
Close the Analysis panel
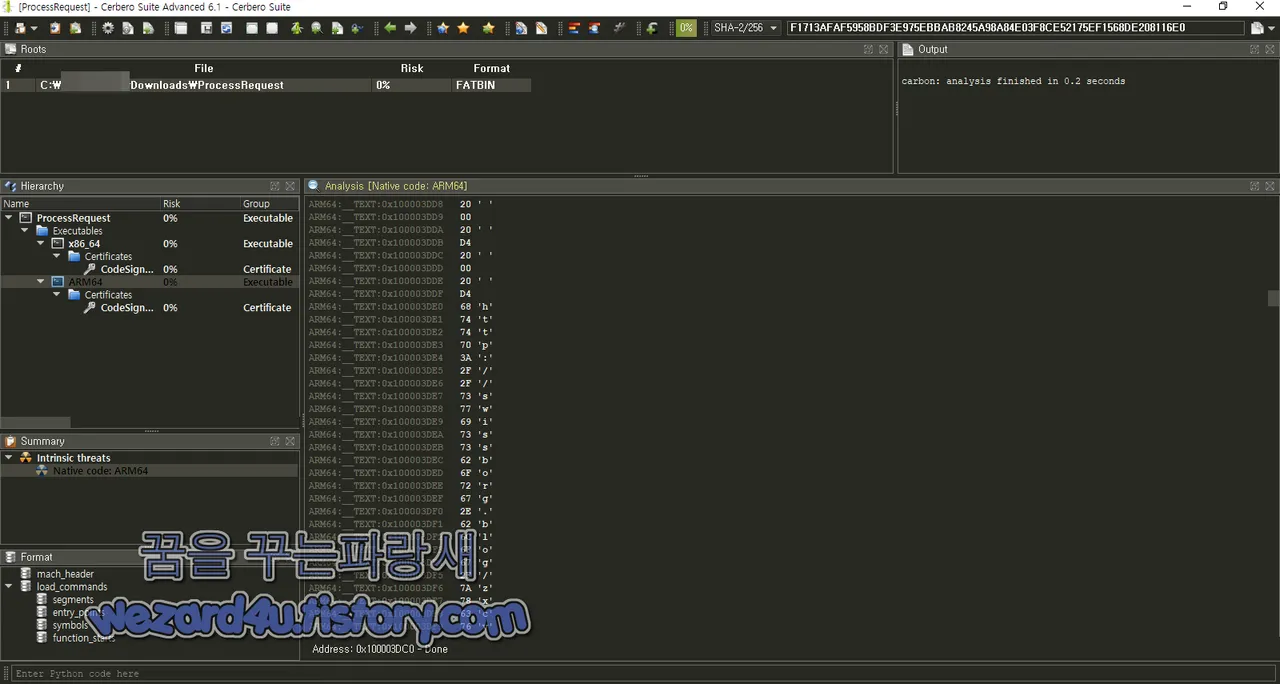(1270, 186)
